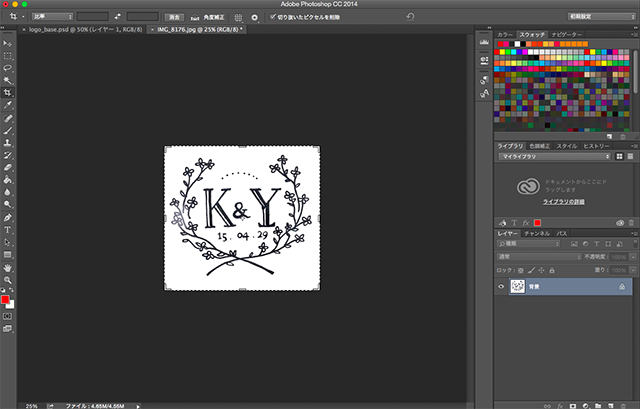This screenshot has width=640, height=409.
Task: Swap crop width and height values
Action: coord(118,17)
